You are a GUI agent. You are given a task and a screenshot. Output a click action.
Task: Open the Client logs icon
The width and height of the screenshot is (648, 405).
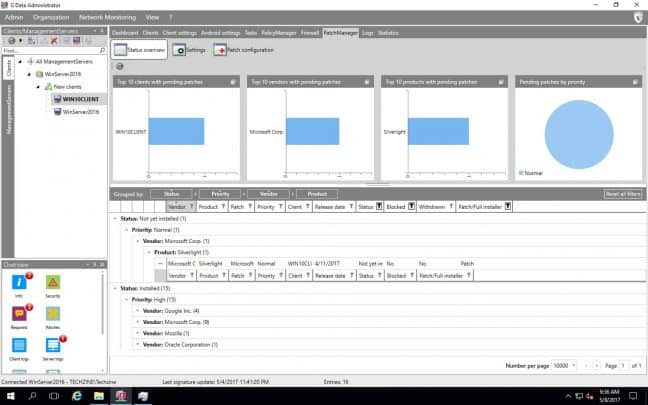tap(19, 345)
